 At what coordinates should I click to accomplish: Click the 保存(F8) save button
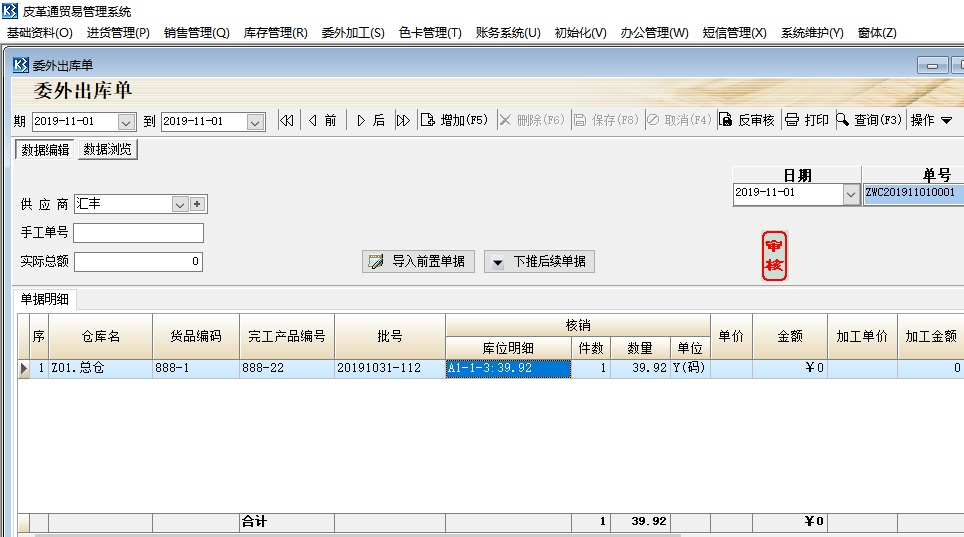tap(606, 120)
